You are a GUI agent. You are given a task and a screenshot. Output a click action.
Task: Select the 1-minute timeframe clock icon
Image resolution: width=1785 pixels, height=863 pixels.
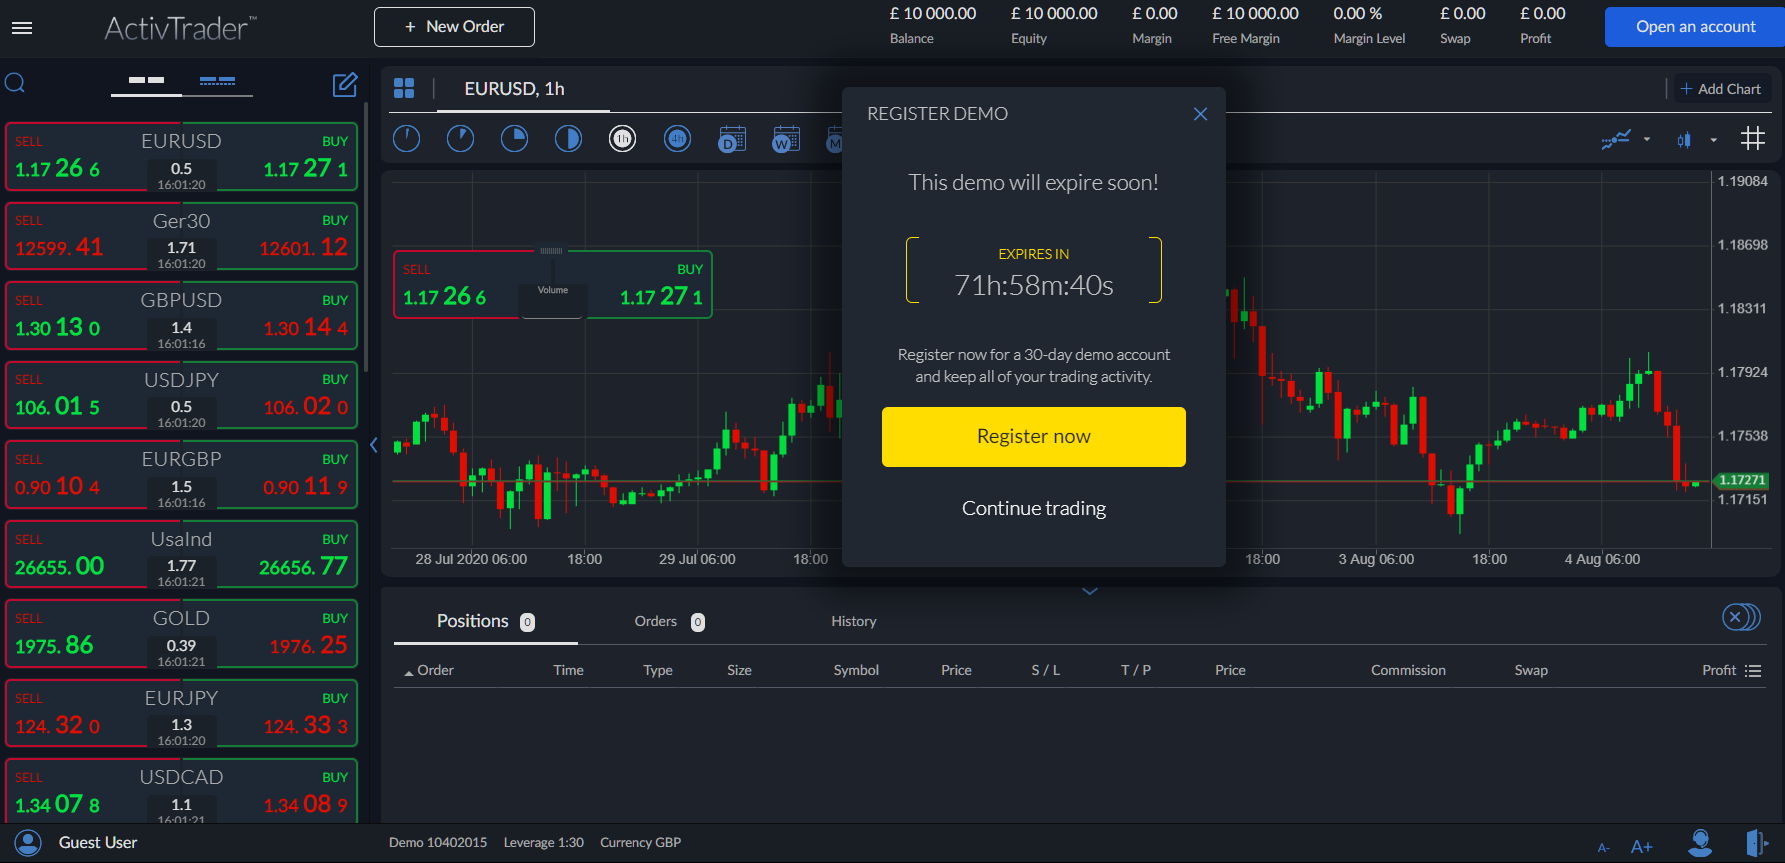(407, 139)
